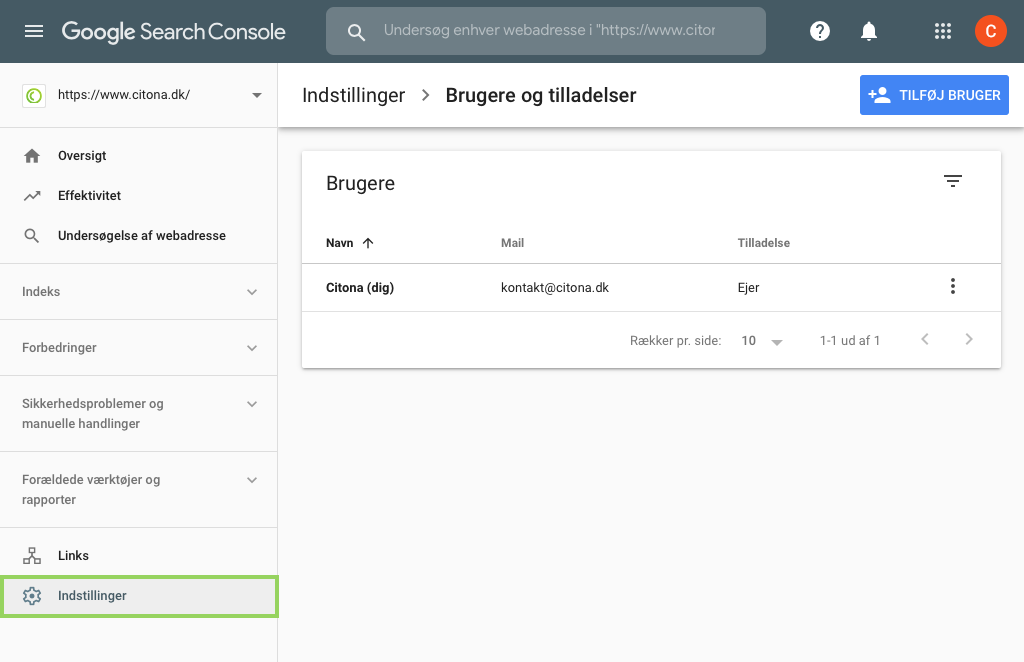Click the Ejer permission cell
Image resolution: width=1024 pixels, height=662 pixels.
[748, 287]
